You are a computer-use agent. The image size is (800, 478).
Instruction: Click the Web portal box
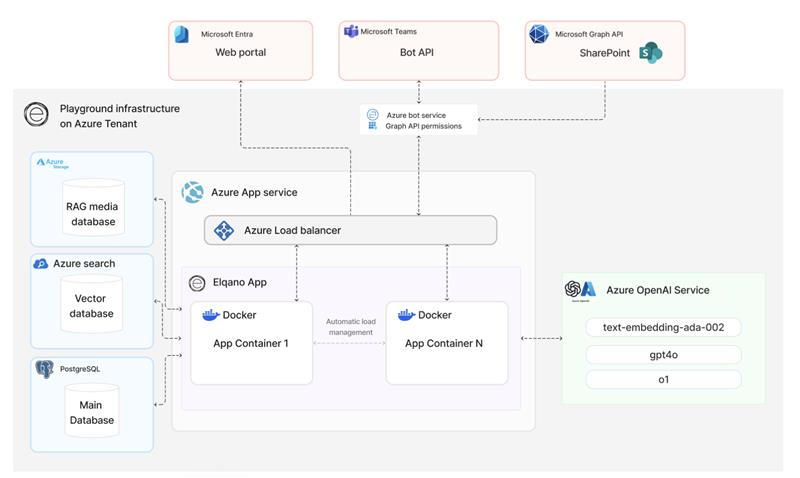[x=241, y=51]
